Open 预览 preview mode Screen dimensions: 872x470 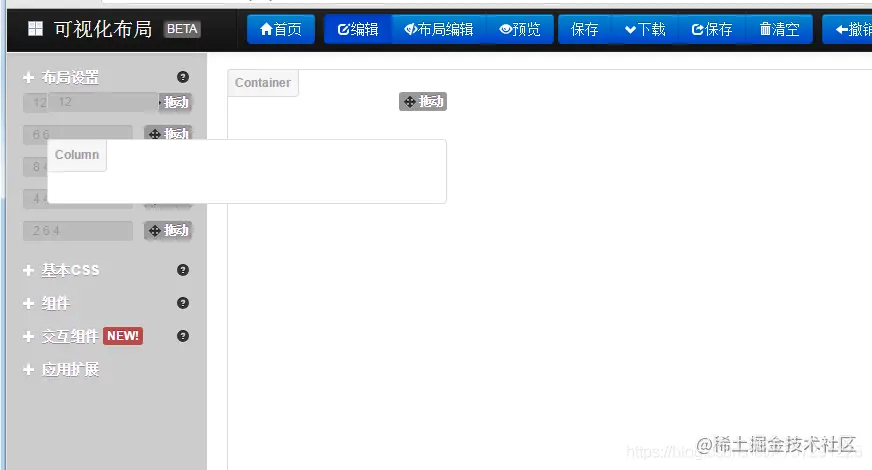520,29
